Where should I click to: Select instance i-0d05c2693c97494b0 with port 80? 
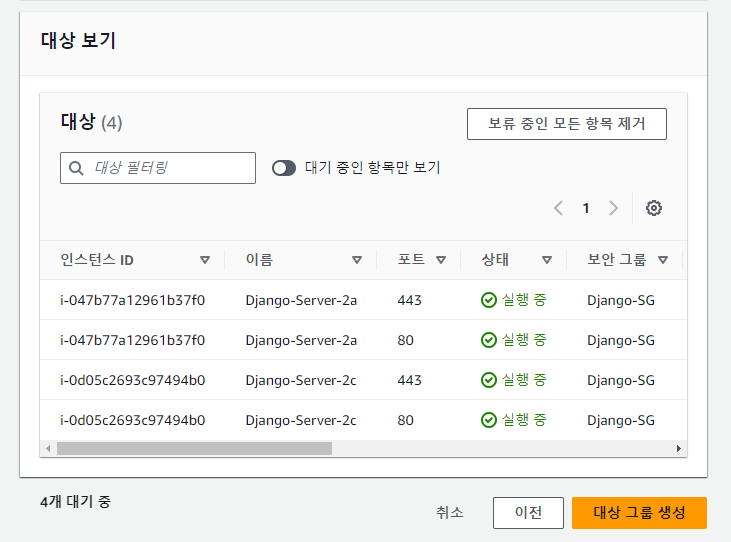pyautogui.click(x=132, y=420)
